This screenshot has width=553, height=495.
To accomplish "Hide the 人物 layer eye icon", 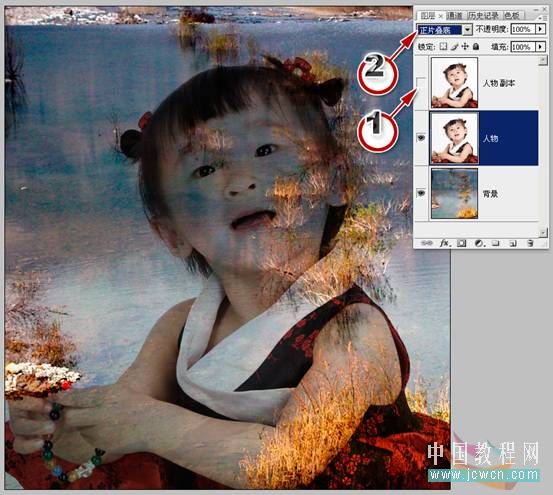I will pyautogui.click(x=421, y=138).
